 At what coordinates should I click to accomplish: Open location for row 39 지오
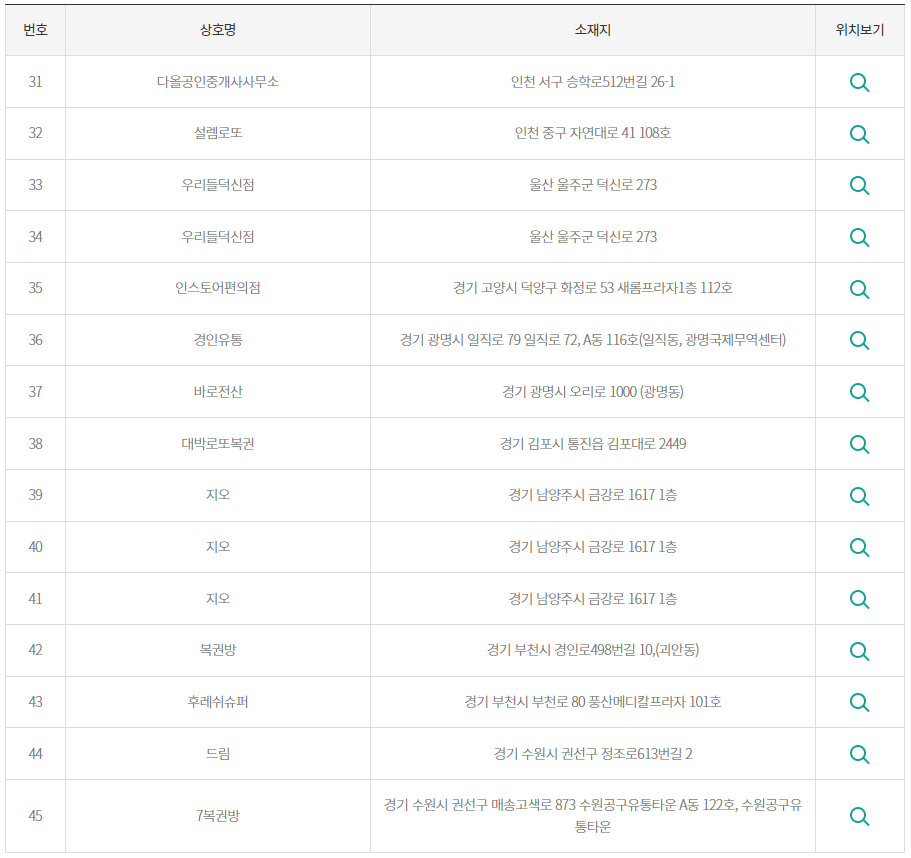click(x=859, y=496)
